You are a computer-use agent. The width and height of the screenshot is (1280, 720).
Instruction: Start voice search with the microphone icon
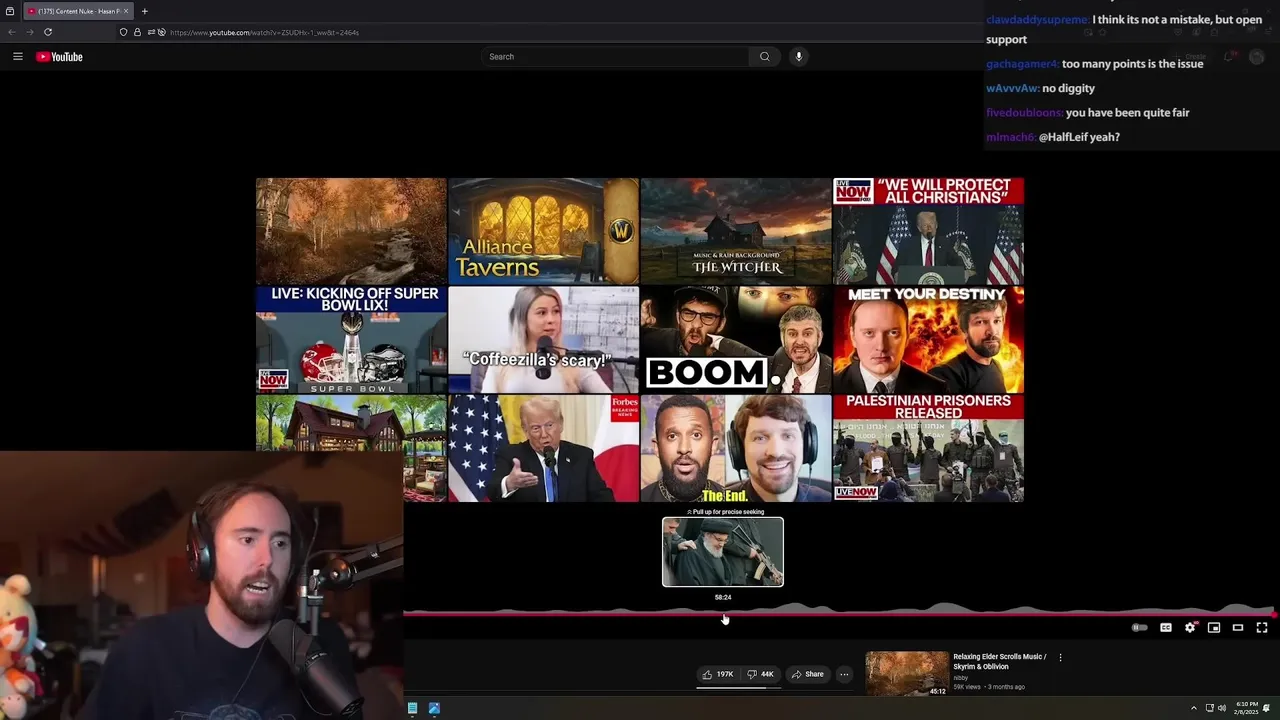(798, 57)
